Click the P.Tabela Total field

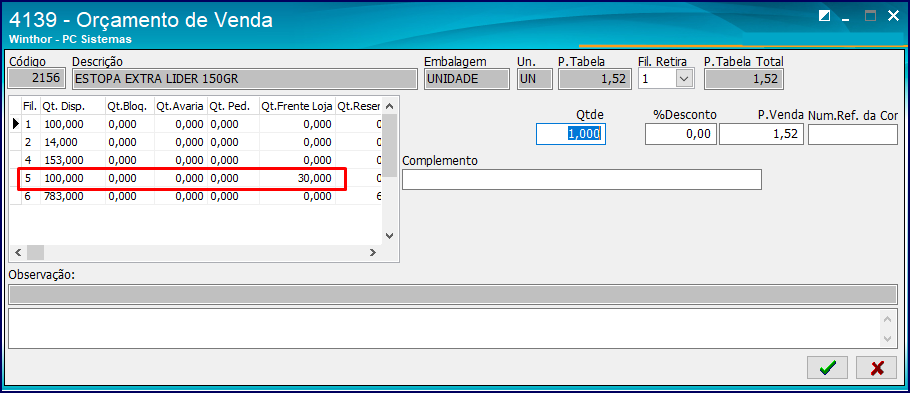point(744,79)
